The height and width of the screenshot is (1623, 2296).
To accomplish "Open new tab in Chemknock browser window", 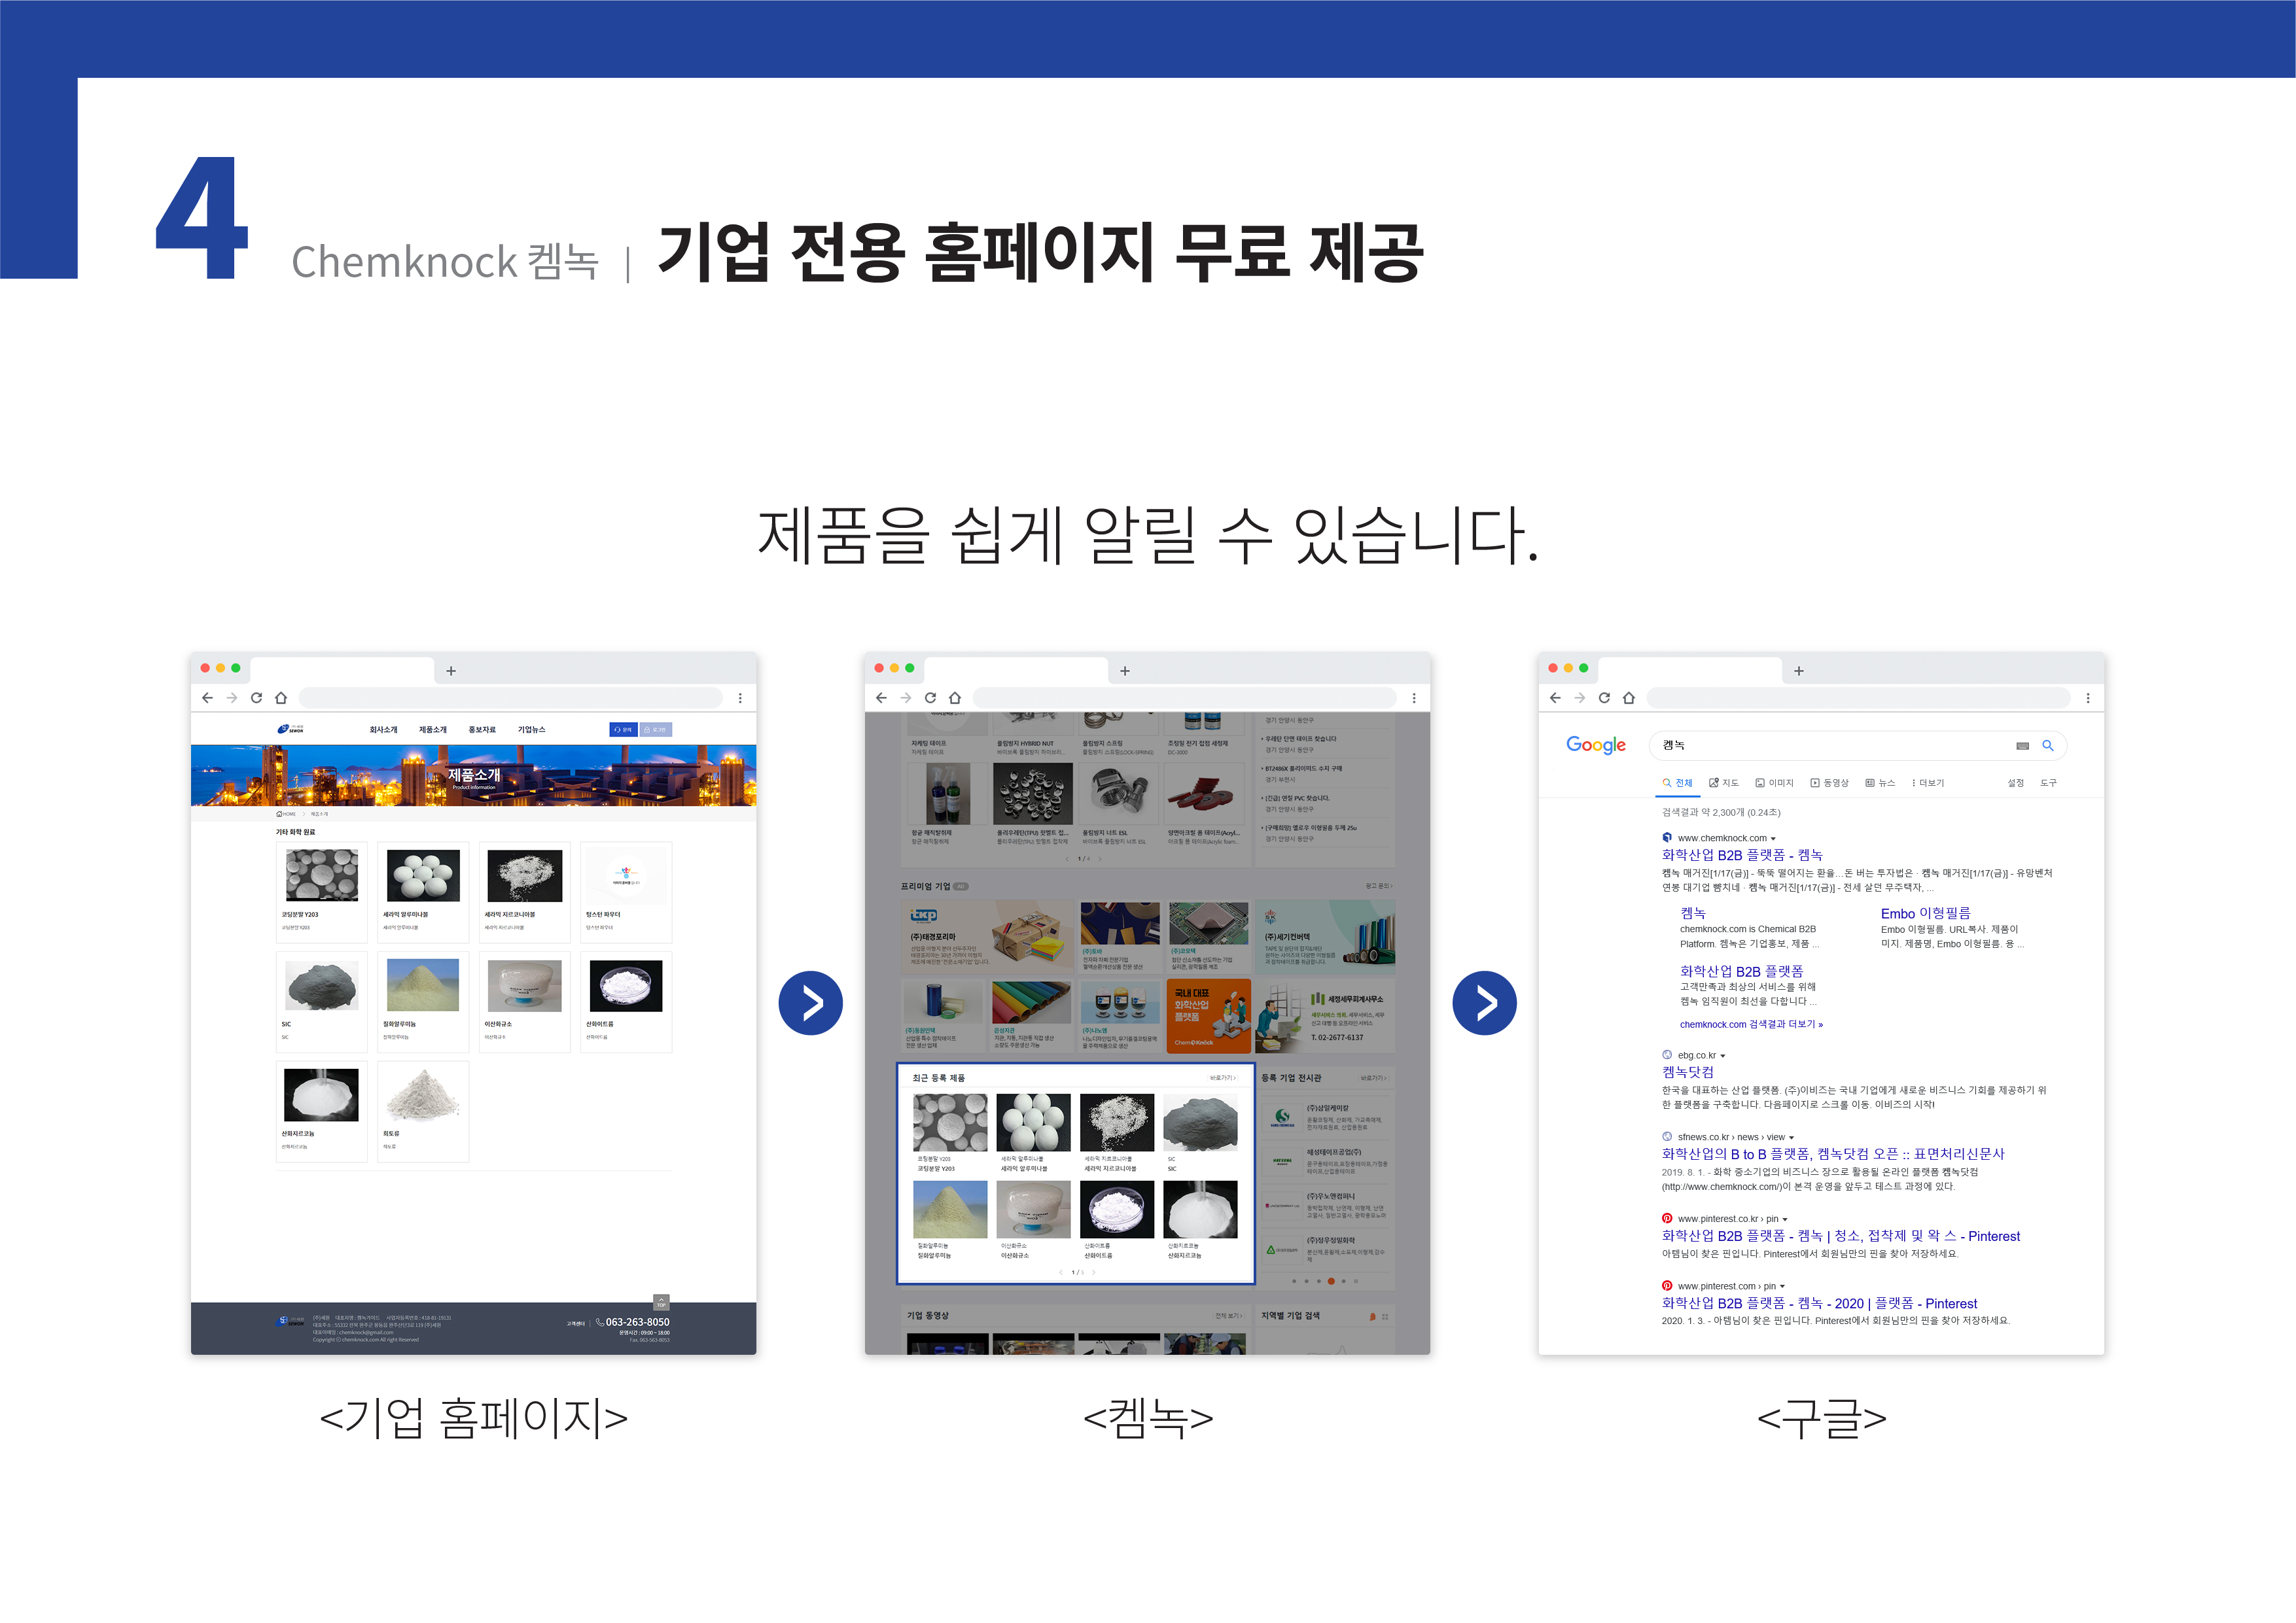I will click(1125, 671).
